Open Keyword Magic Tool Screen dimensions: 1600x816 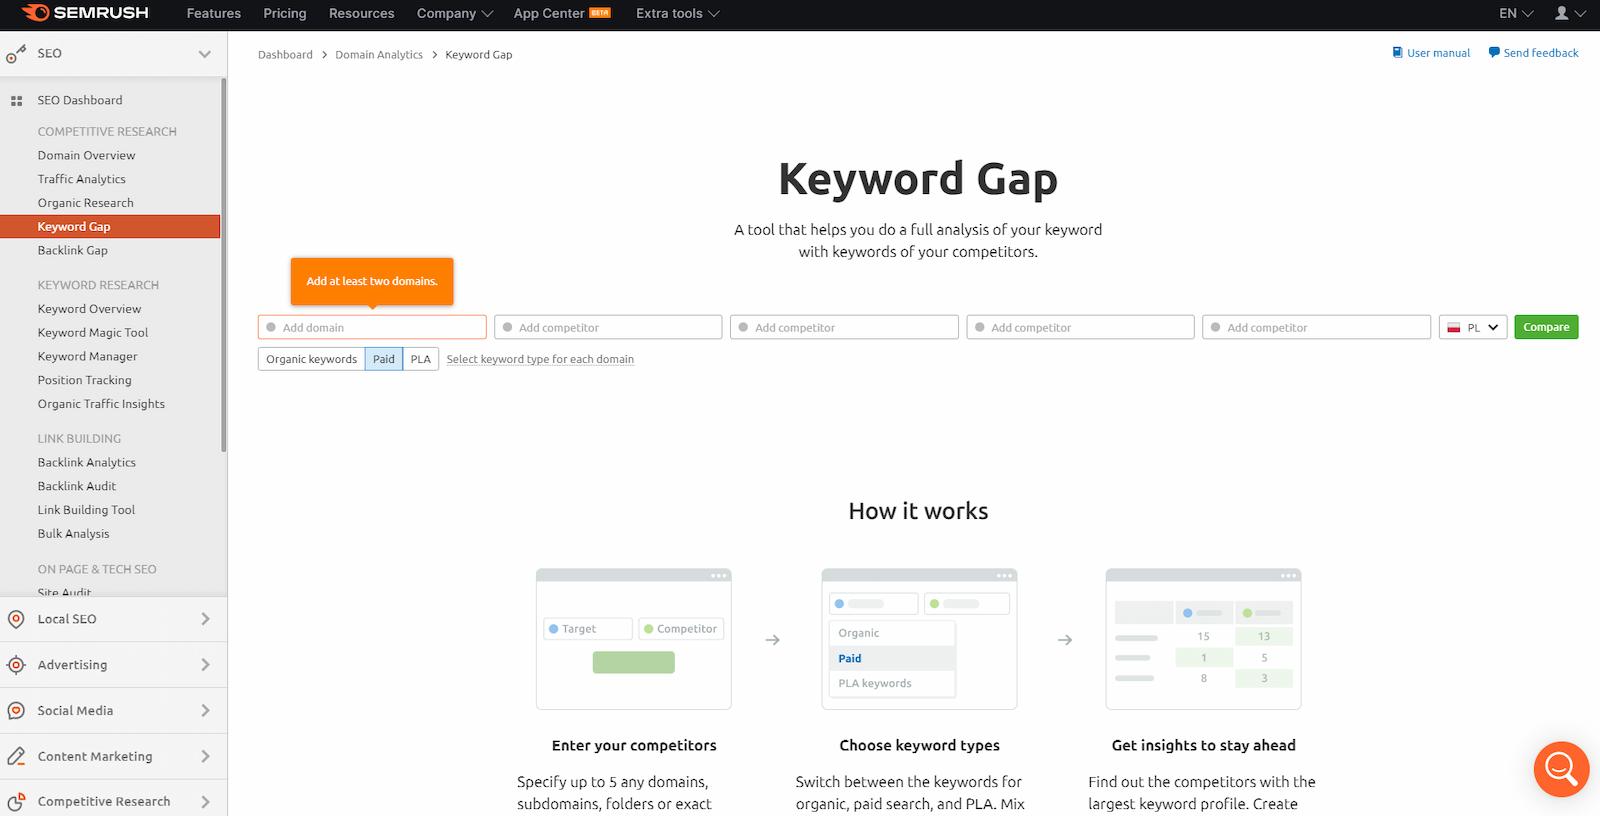93,333
